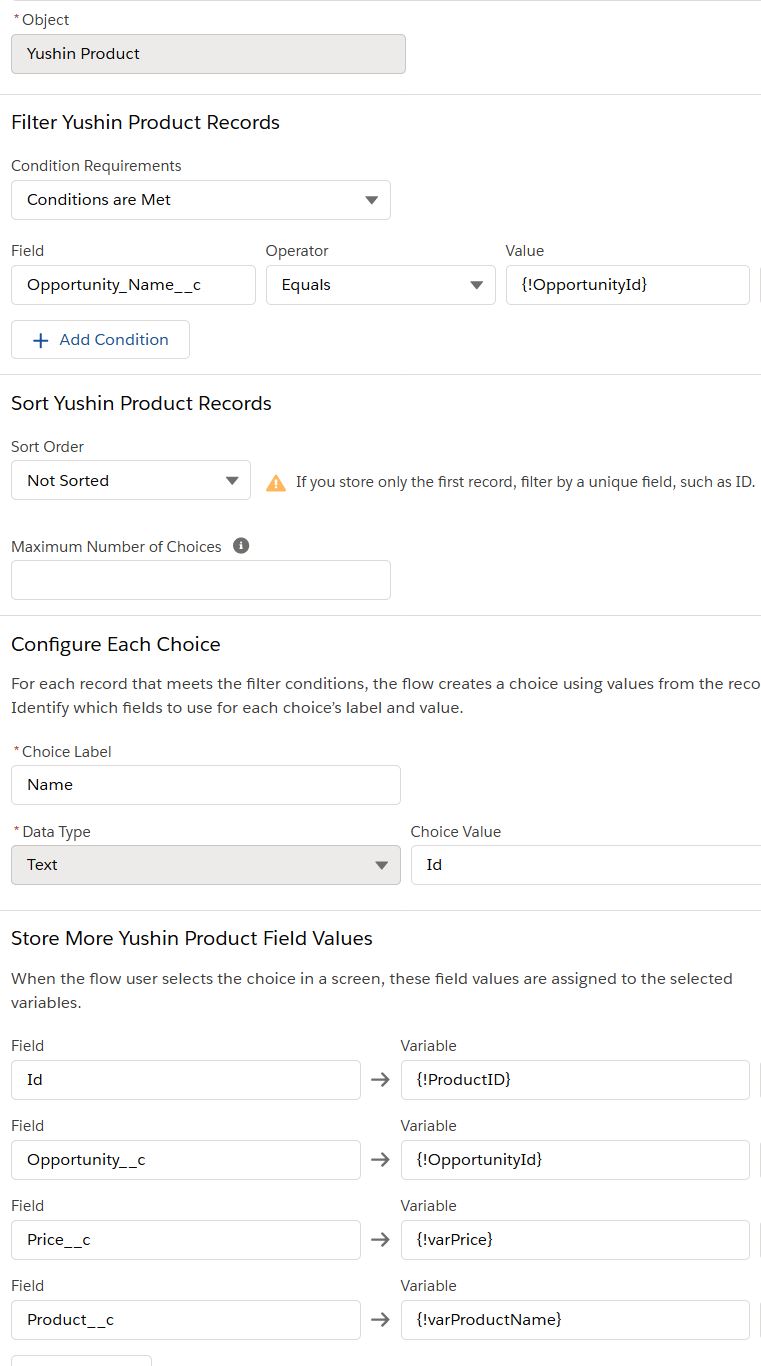761x1366 pixels.
Task: Click the Maximum Number of Choices input
Action: tap(200, 580)
